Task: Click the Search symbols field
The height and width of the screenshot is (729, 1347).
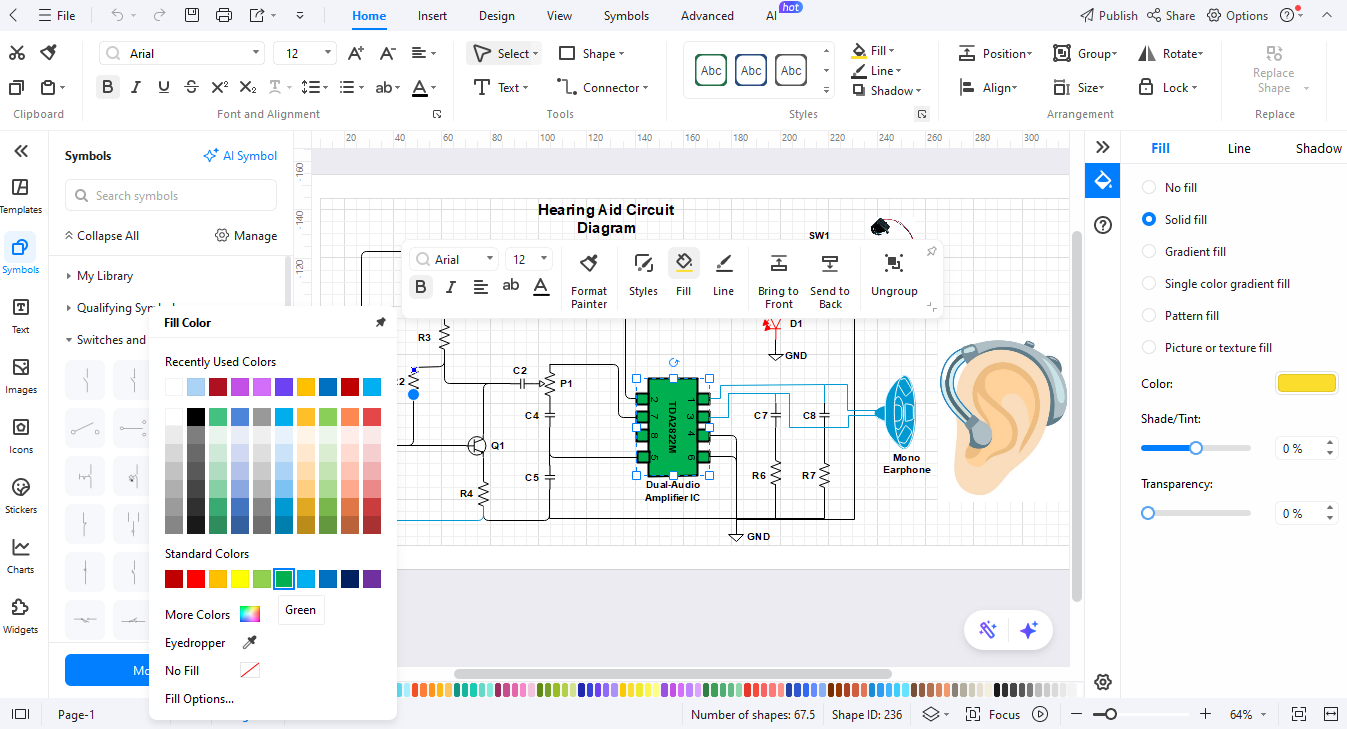Action: (x=170, y=195)
